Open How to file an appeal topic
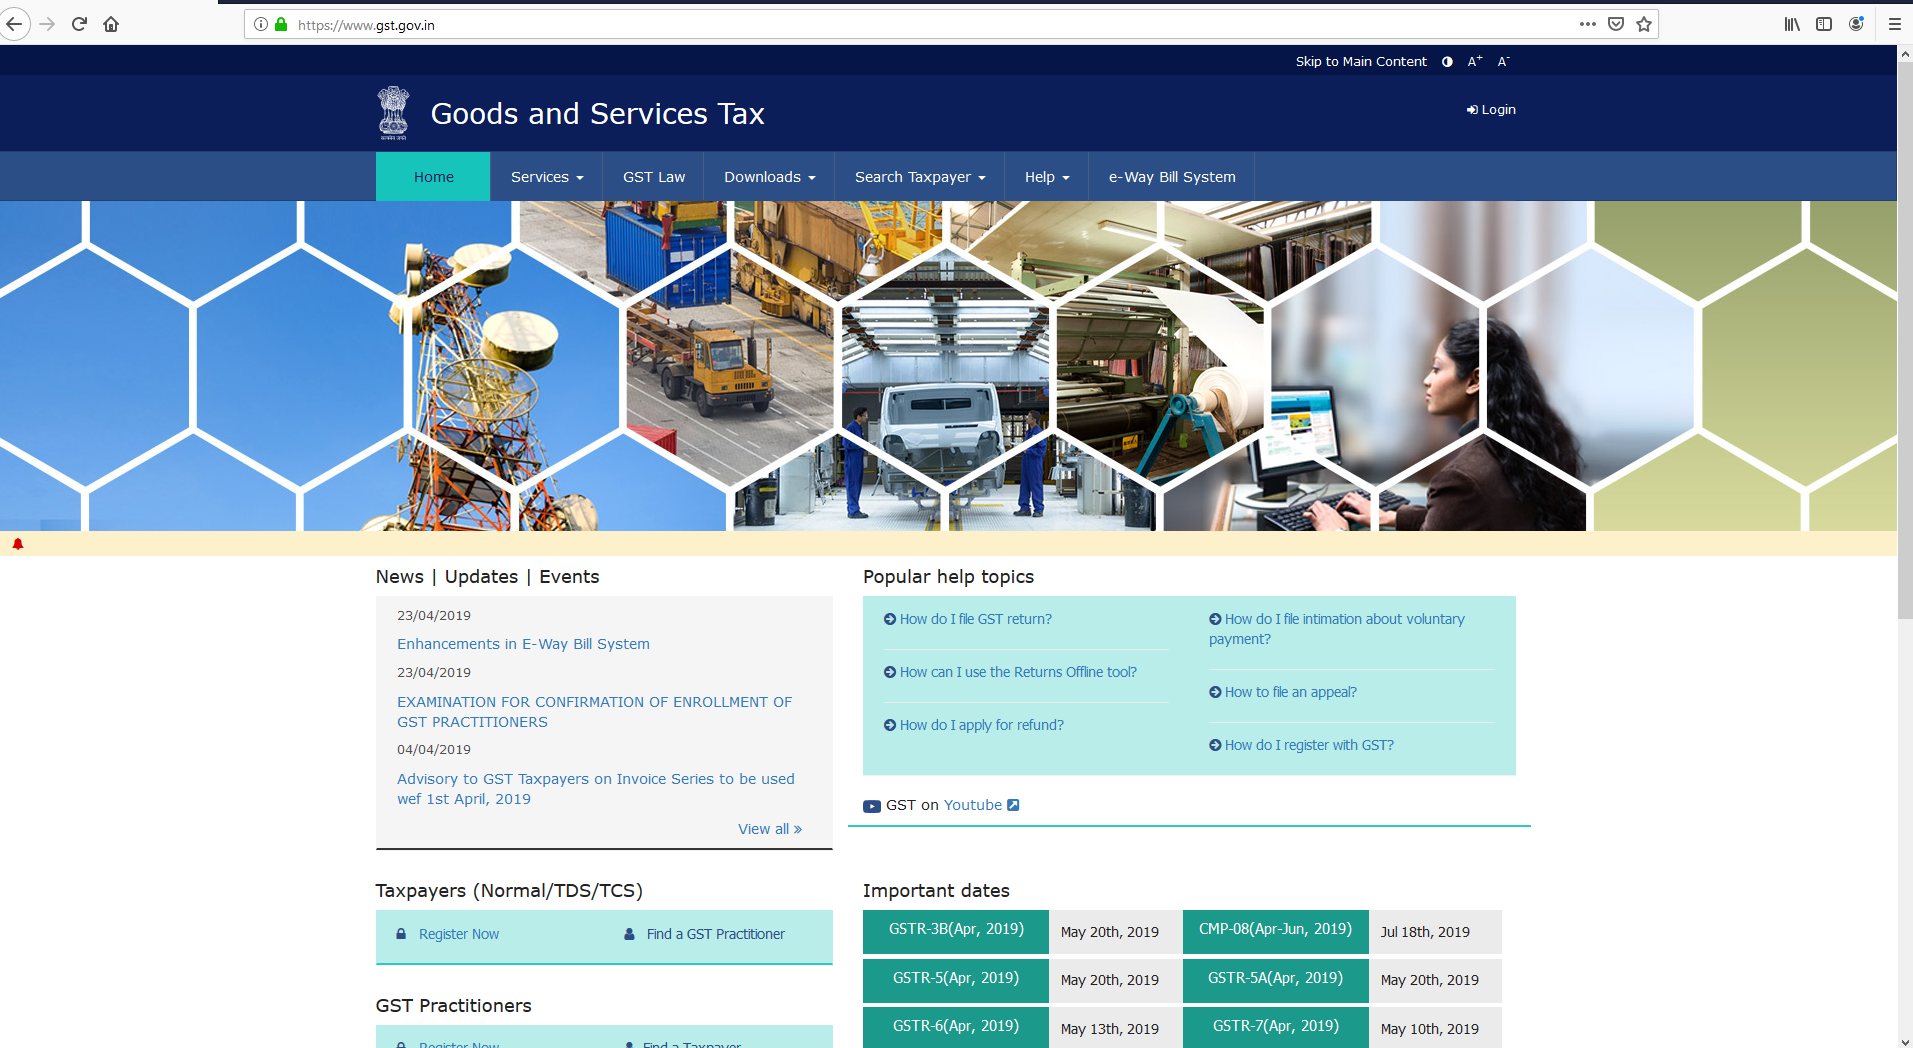The height and width of the screenshot is (1048, 1913). tap(1283, 692)
